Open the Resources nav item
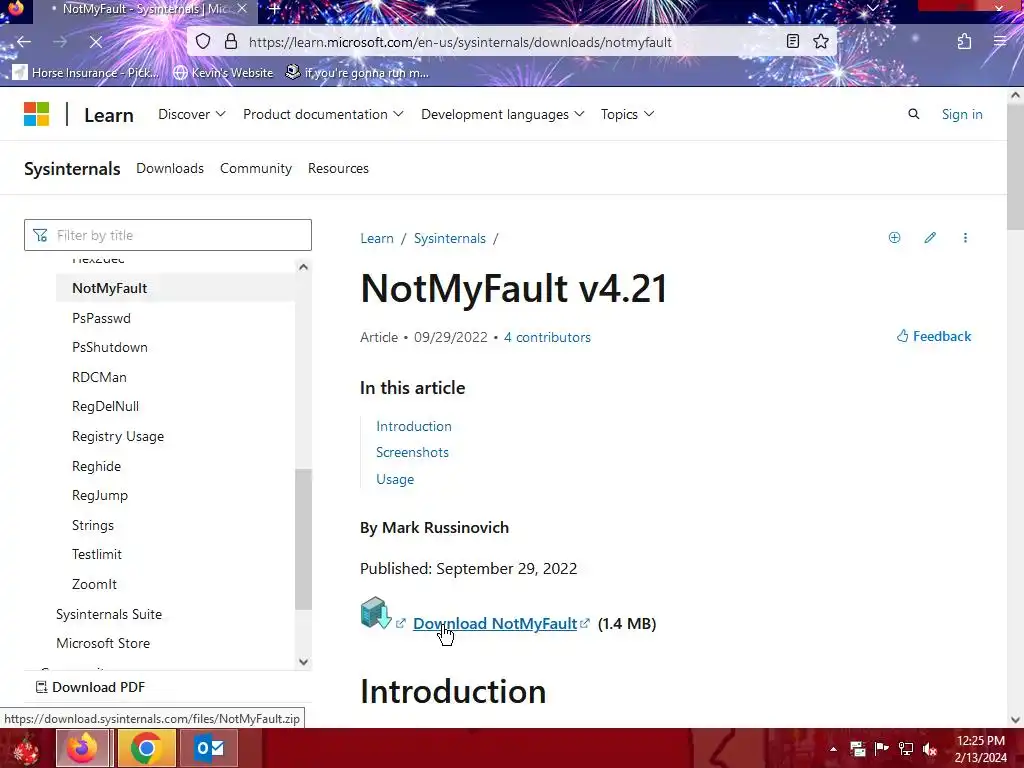Viewport: 1024px width, 768px height. [338, 168]
